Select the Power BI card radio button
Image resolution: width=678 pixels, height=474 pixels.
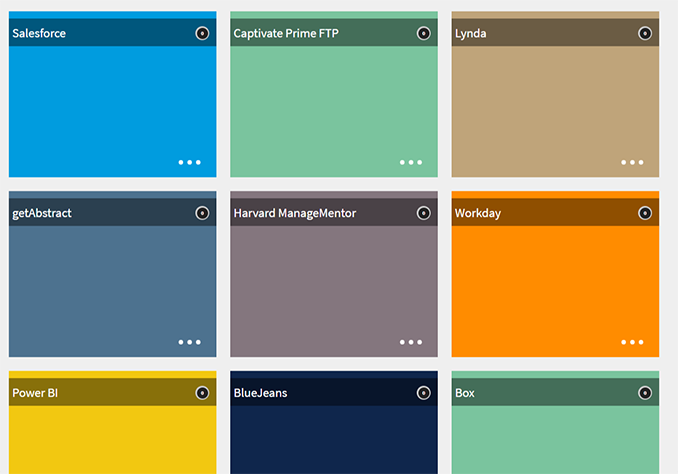(x=202, y=393)
